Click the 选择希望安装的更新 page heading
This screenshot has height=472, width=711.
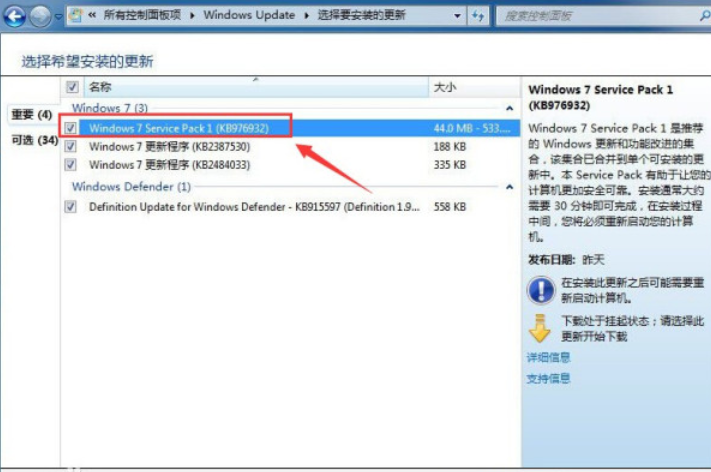[x=88, y=61]
